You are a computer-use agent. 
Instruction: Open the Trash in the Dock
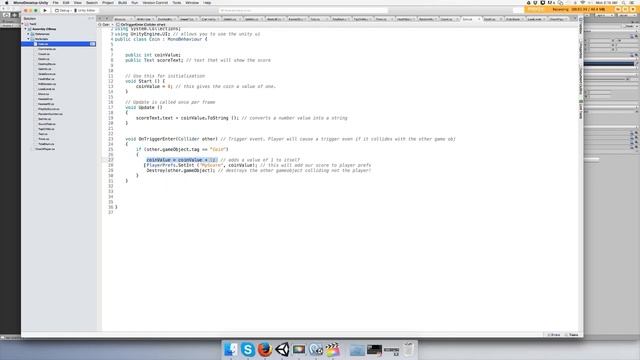pos(409,349)
